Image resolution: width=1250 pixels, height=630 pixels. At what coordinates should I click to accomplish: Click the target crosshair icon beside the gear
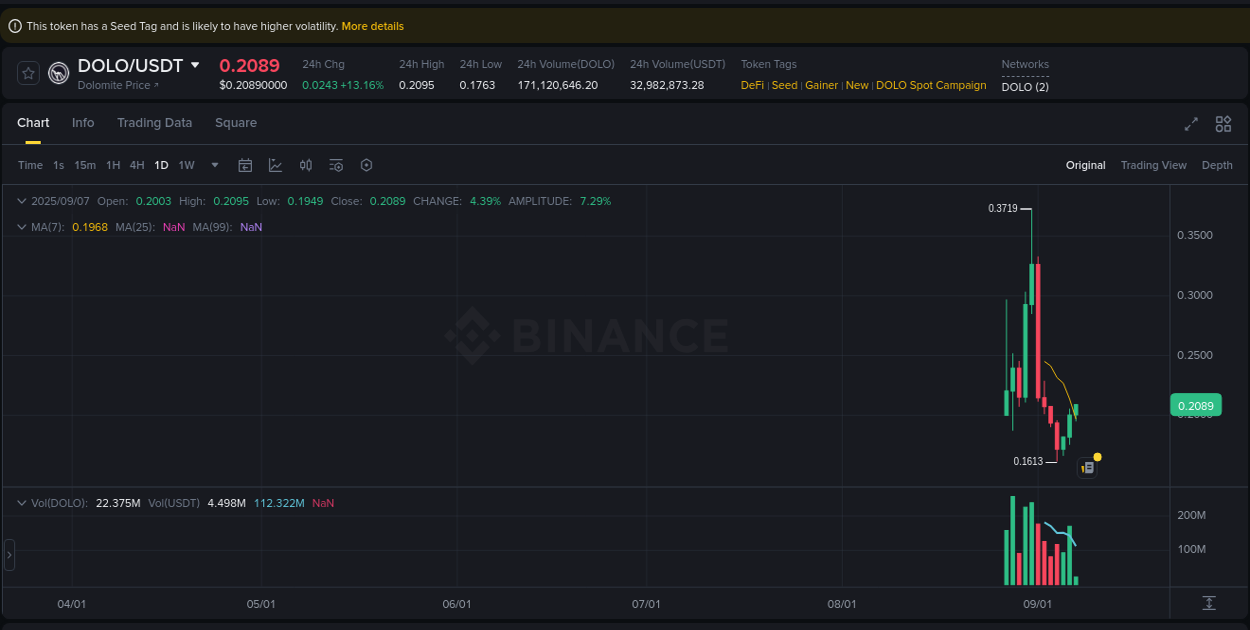pyautogui.click(x=366, y=165)
